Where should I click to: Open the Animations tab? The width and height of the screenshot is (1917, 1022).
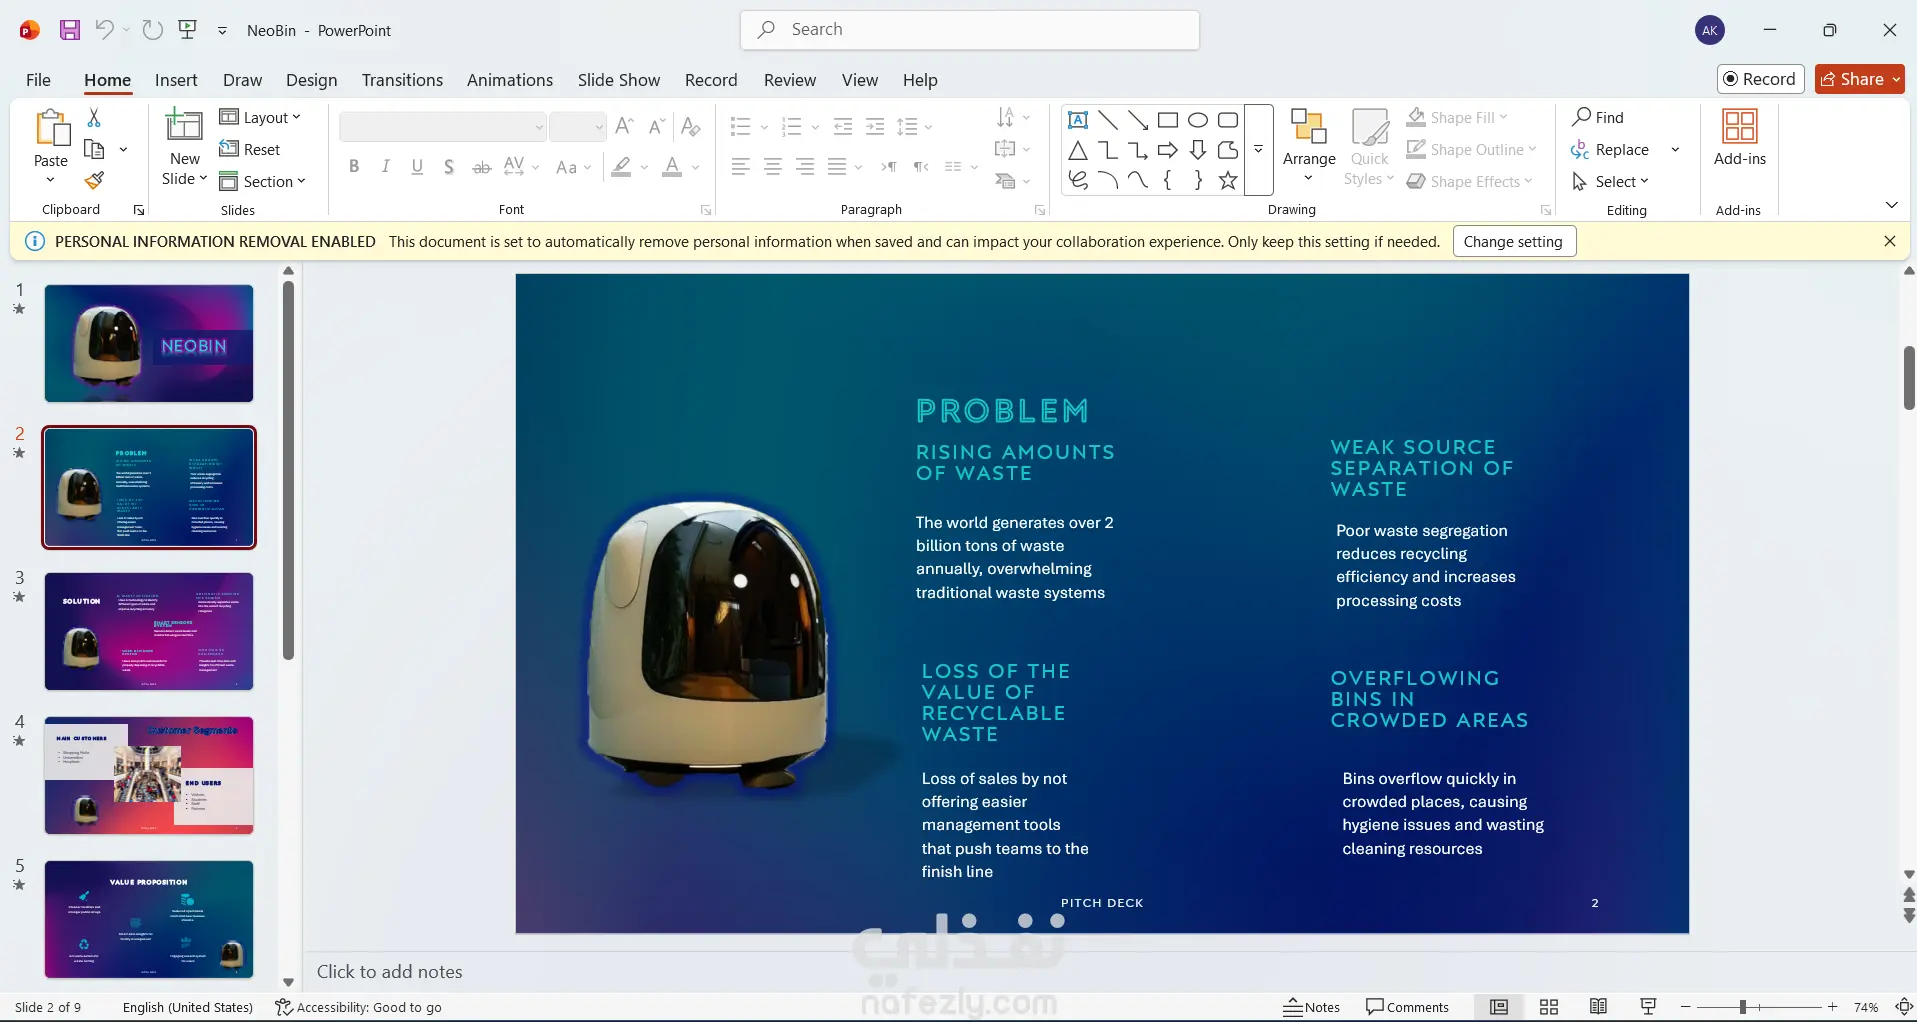pyautogui.click(x=510, y=80)
